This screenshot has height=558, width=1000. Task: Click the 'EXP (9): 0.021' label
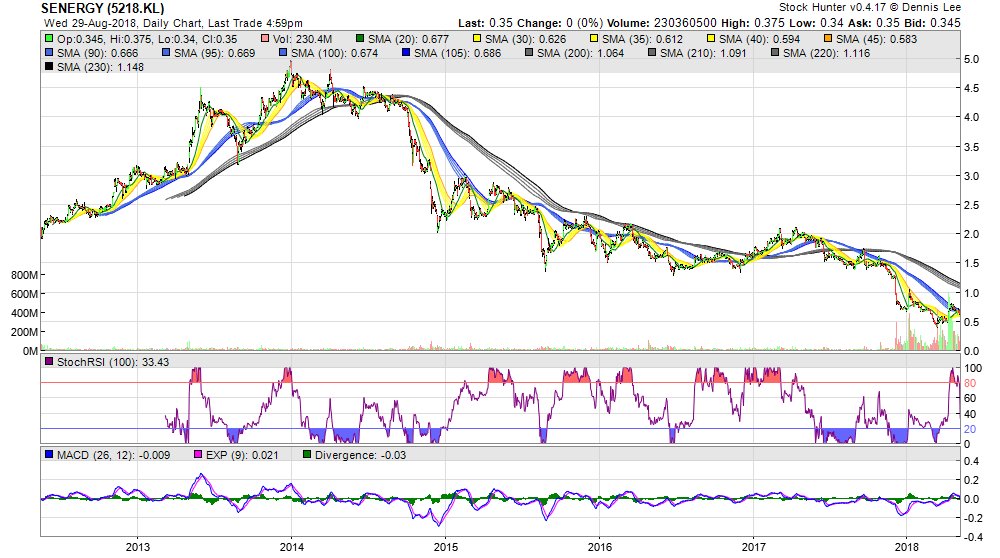(x=242, y=455)
